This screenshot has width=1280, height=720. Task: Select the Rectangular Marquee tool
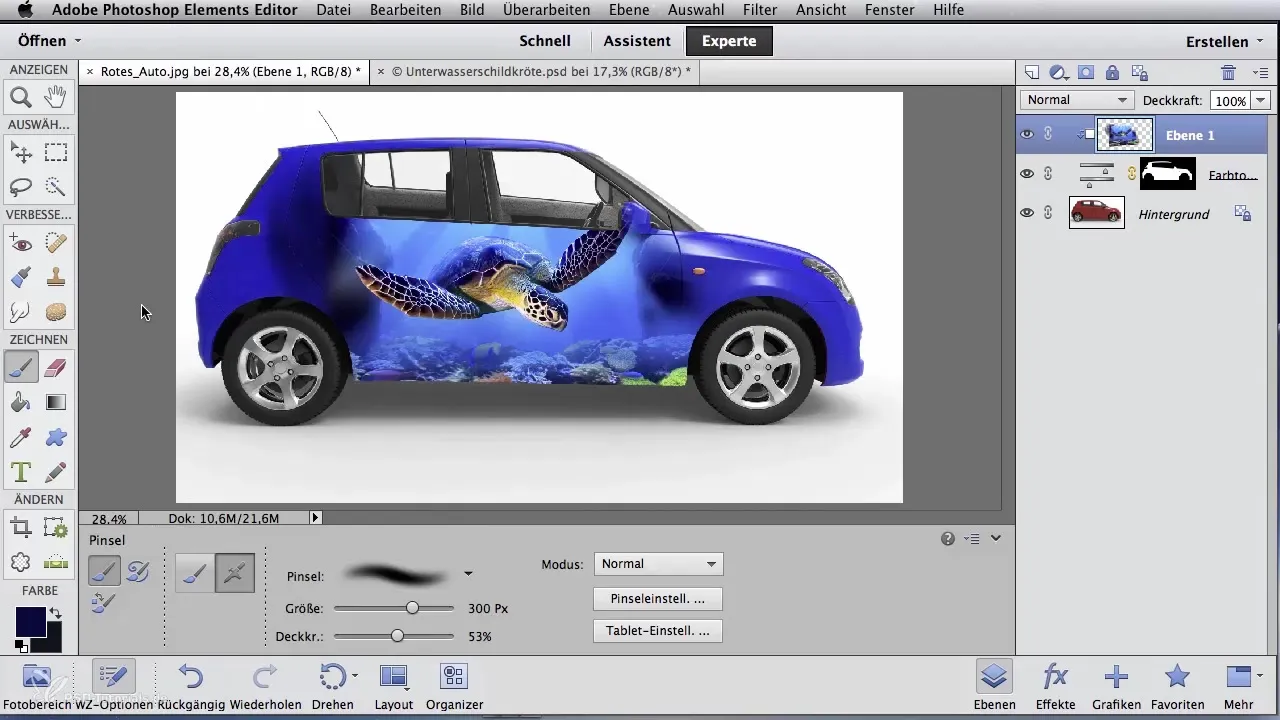click(x=56, y=152)
